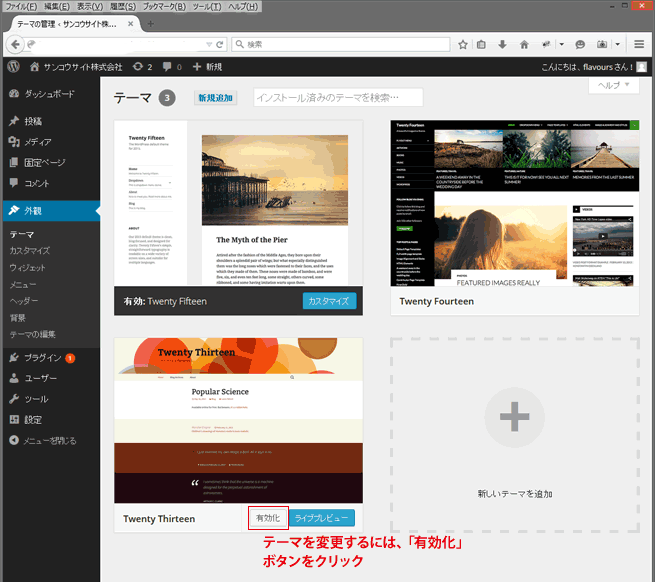Open ツール(T) browser menu

pos(207,7)
